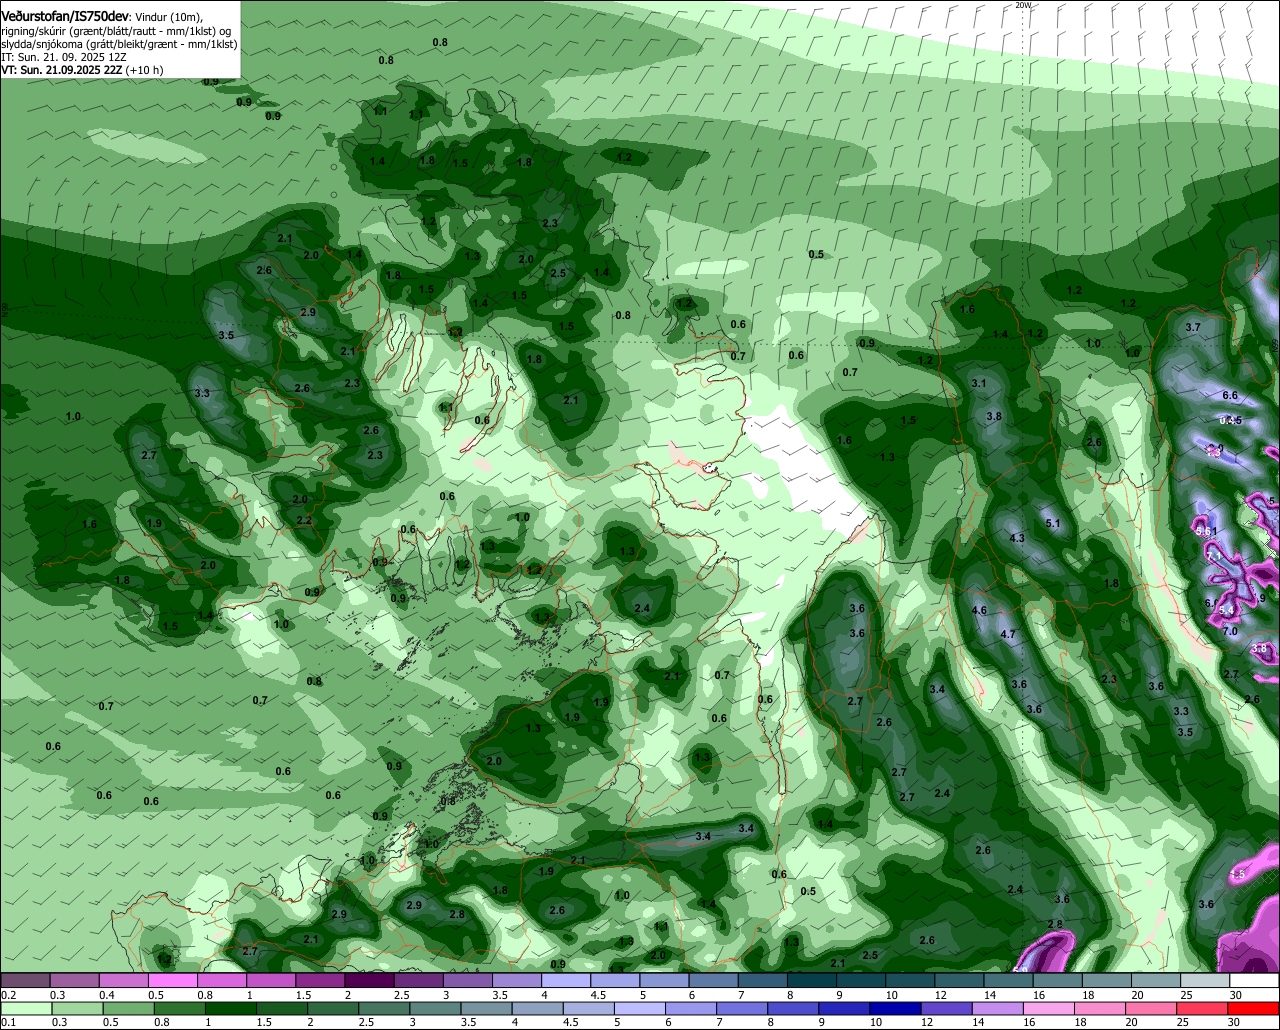
Task: Click the 'IT: Sun. 21. 09. 2025 12Z' line
Action: click(x=63, y=57)
